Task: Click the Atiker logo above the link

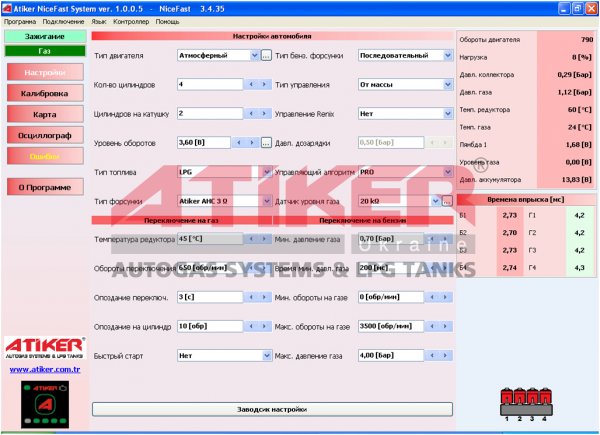Action: pyautogui.click(x=45, y=348)
